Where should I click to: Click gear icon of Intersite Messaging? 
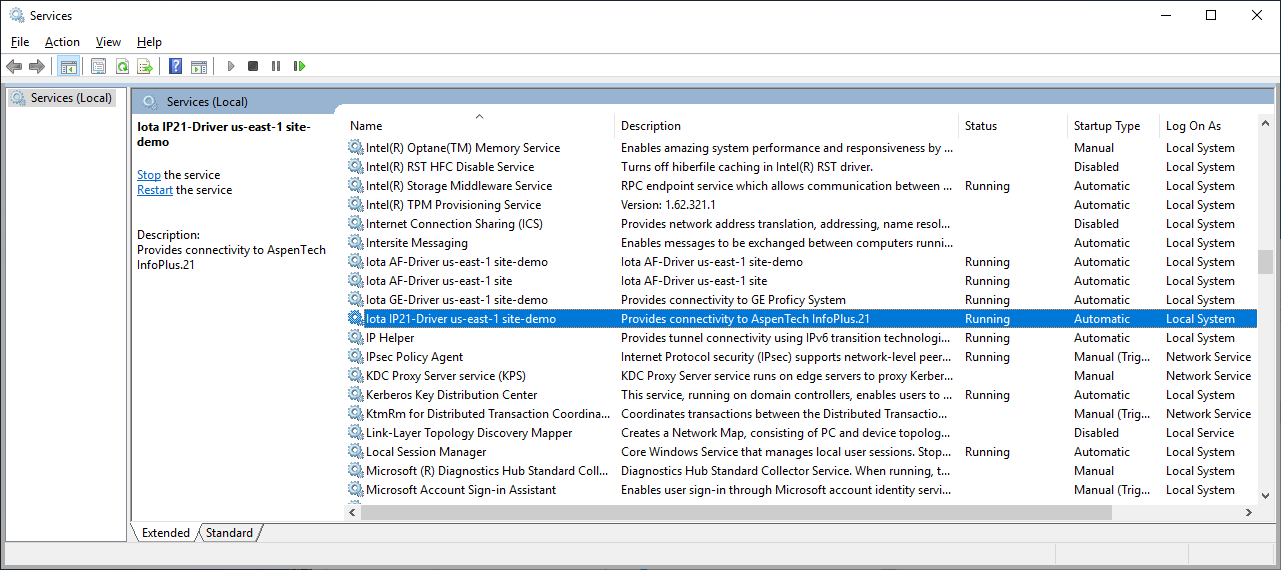coord(355,243)
